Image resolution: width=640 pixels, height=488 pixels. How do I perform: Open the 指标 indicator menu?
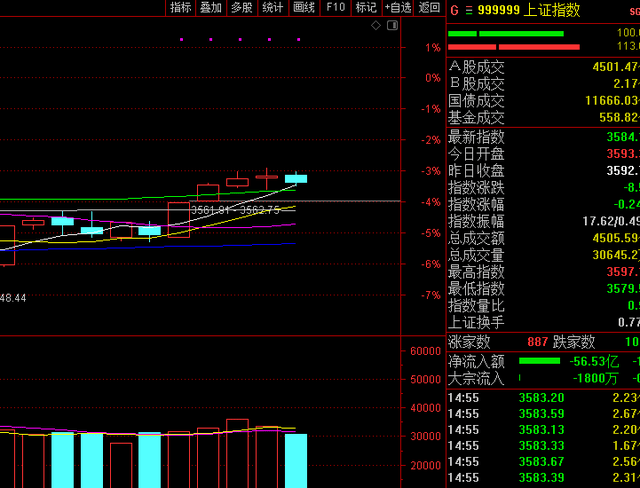(180, 7)
